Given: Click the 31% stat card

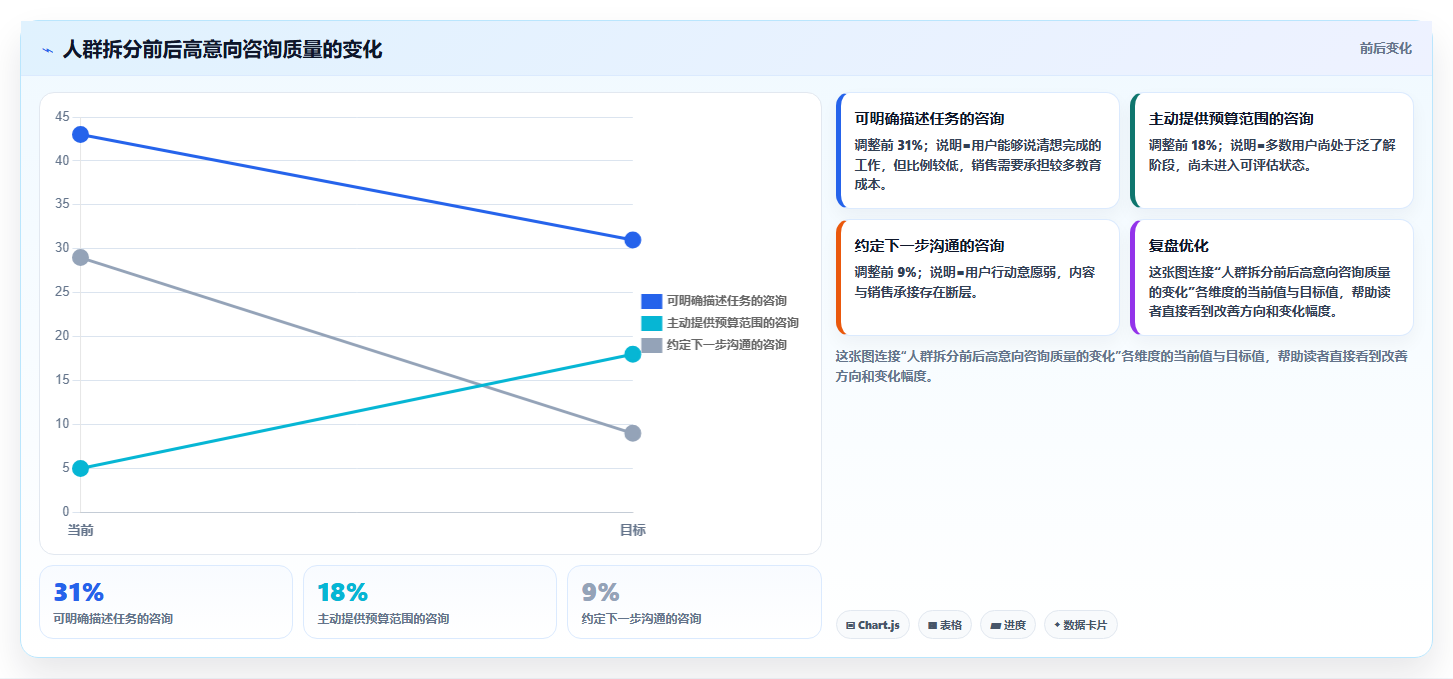Looking at the screenshot, I should pos(166,602).
